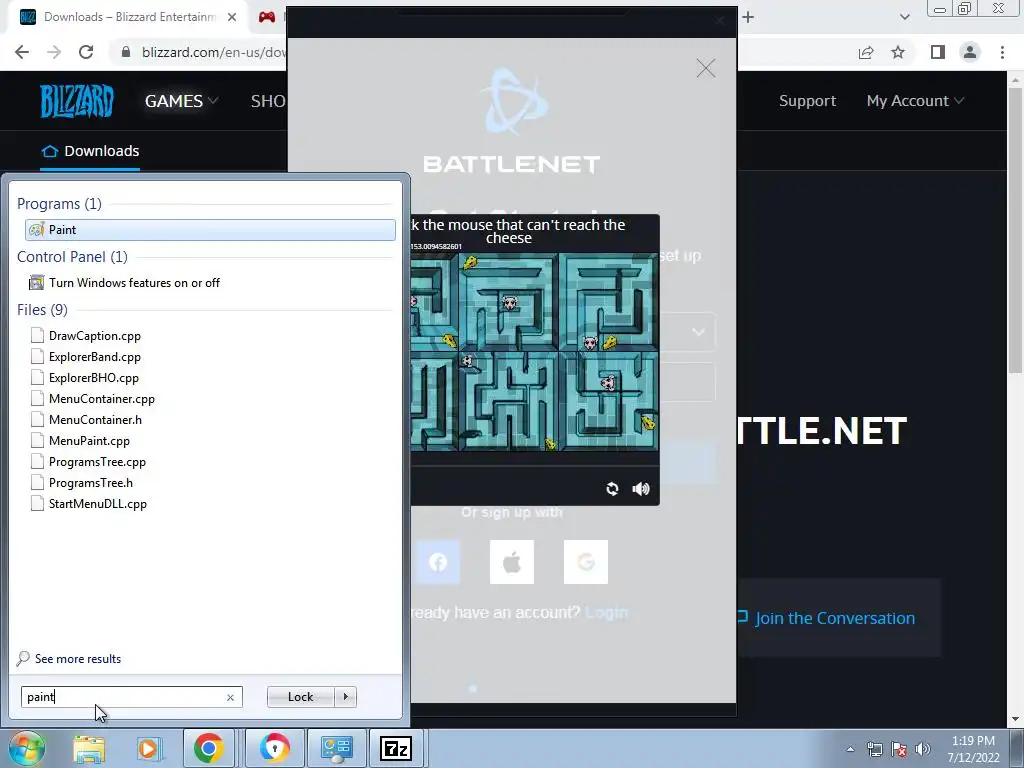Open the ProgramsTree.cpp file result
The width and height of the screenshot is (1024, 768).
(97, 462)
